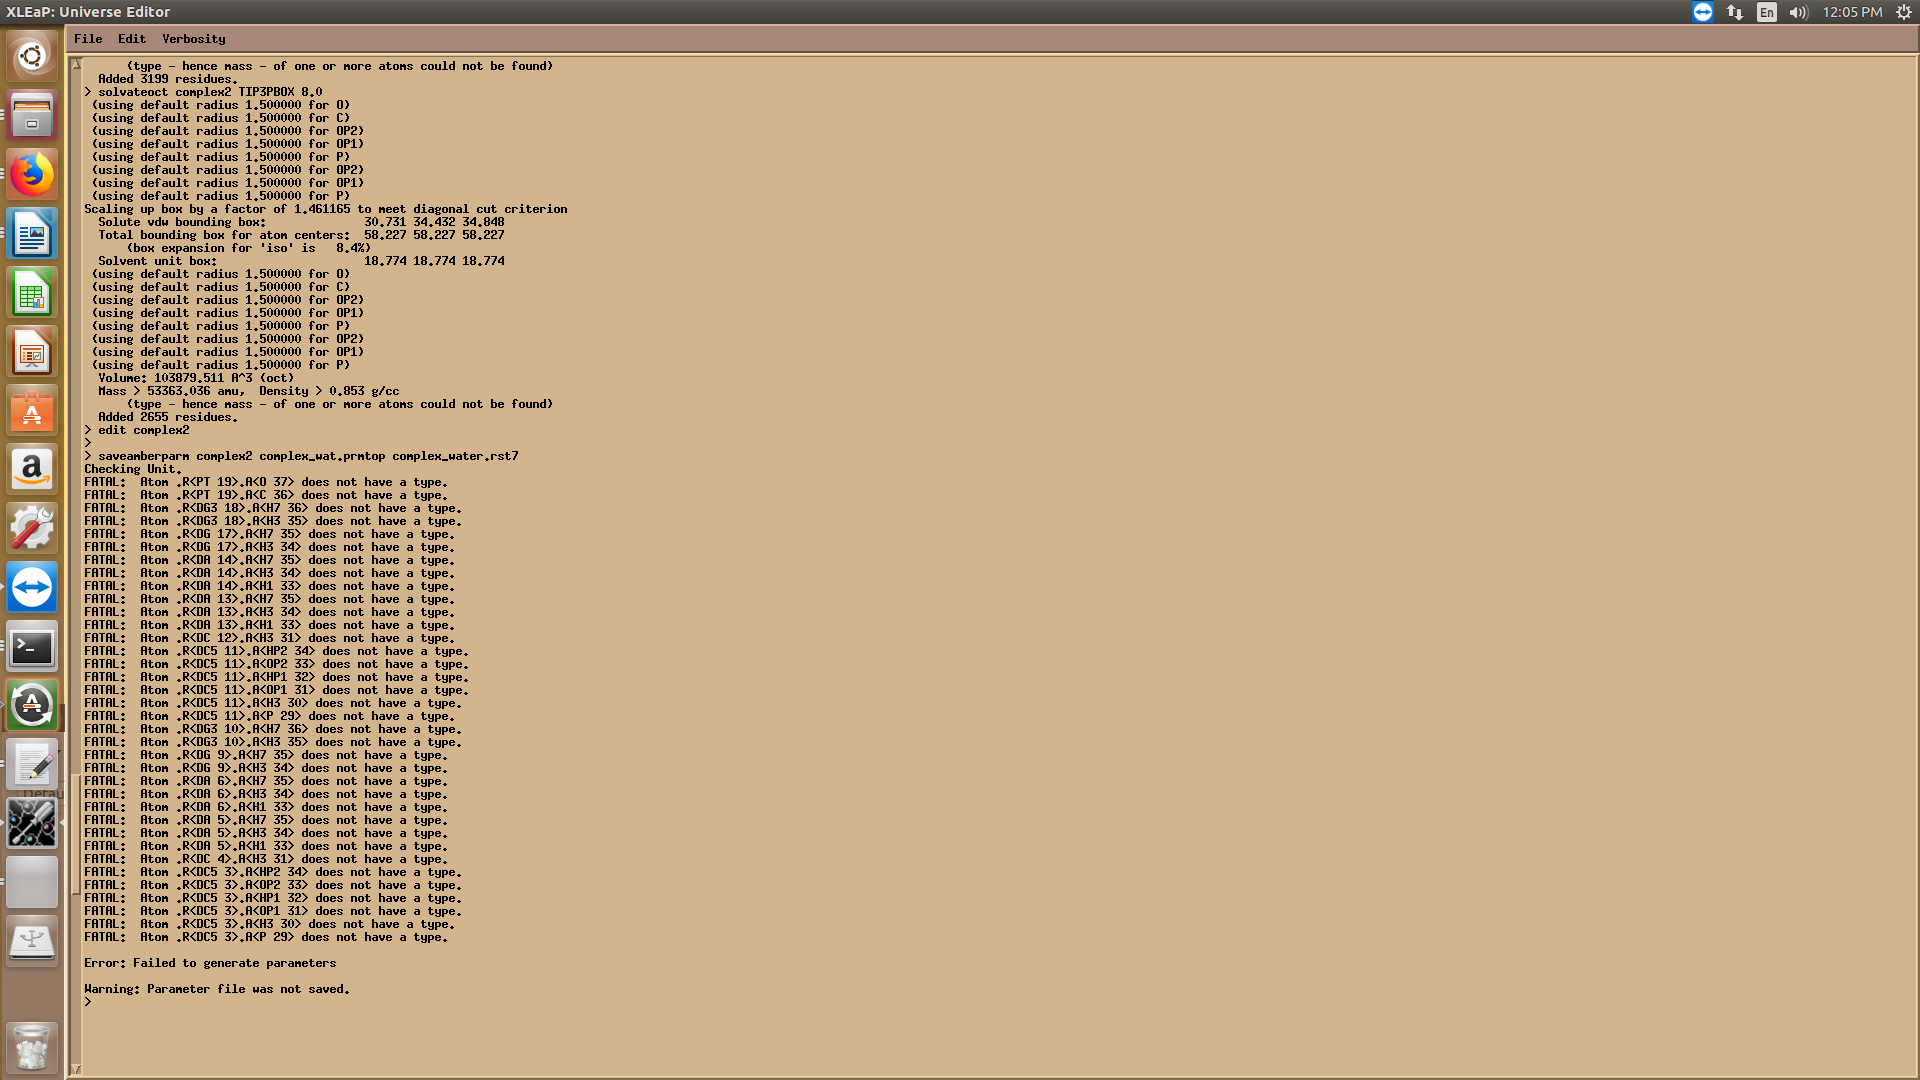Open Software Updater dock icon

tap(32, 706)
